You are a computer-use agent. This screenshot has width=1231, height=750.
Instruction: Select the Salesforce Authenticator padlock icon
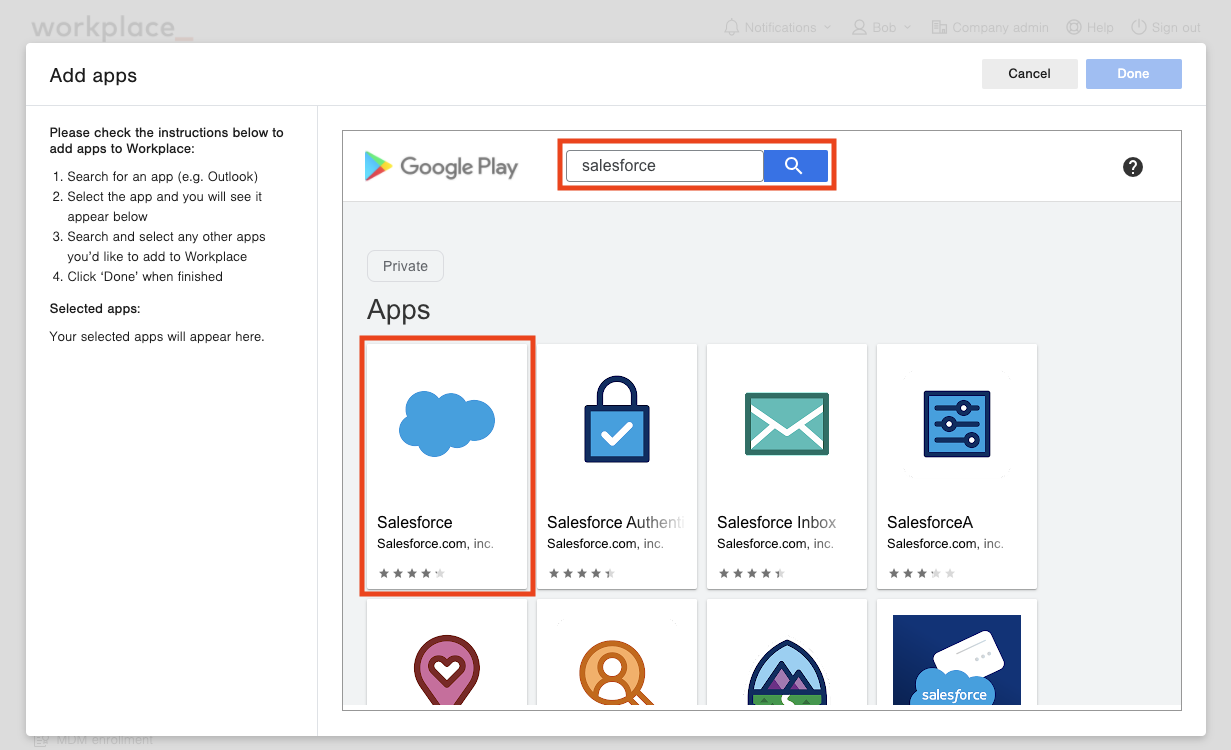tap(617, 419)
